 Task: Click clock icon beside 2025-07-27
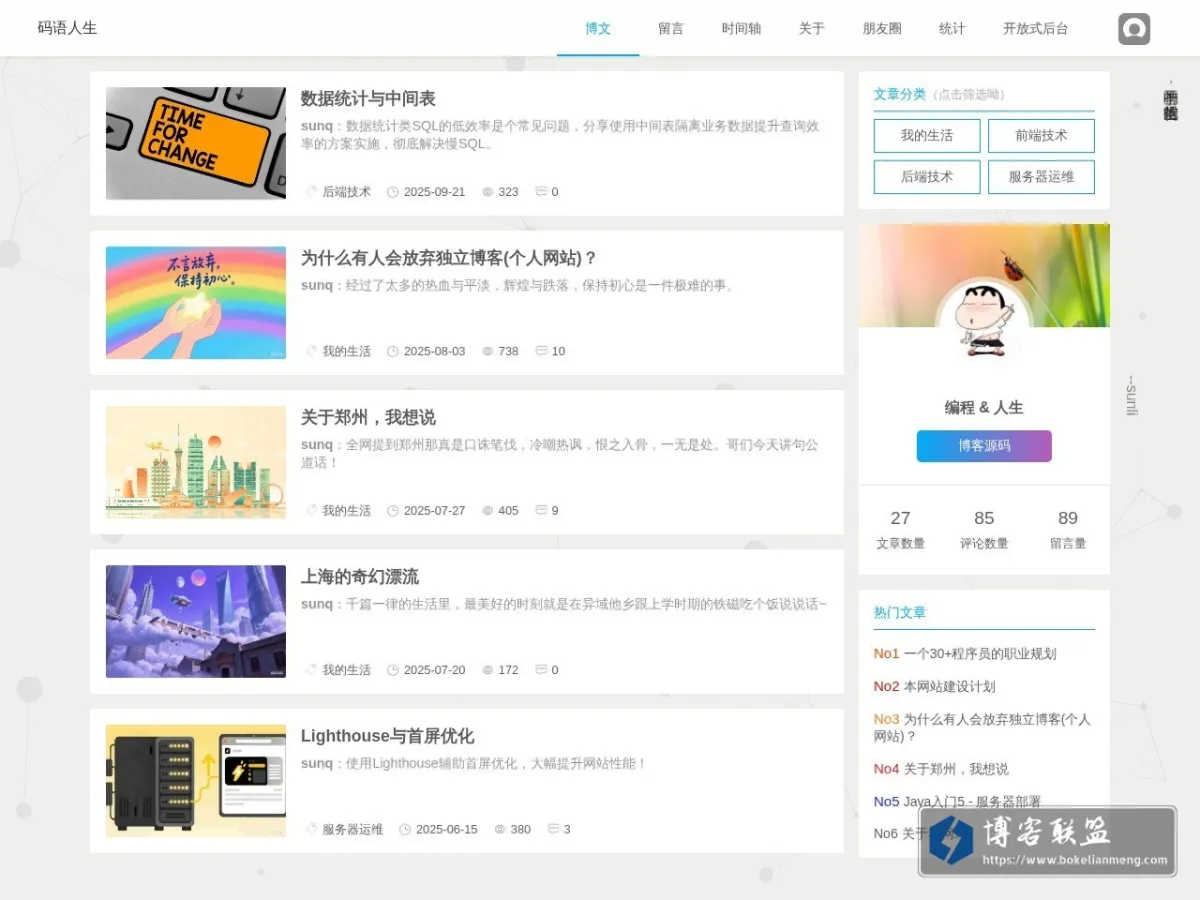393,510
